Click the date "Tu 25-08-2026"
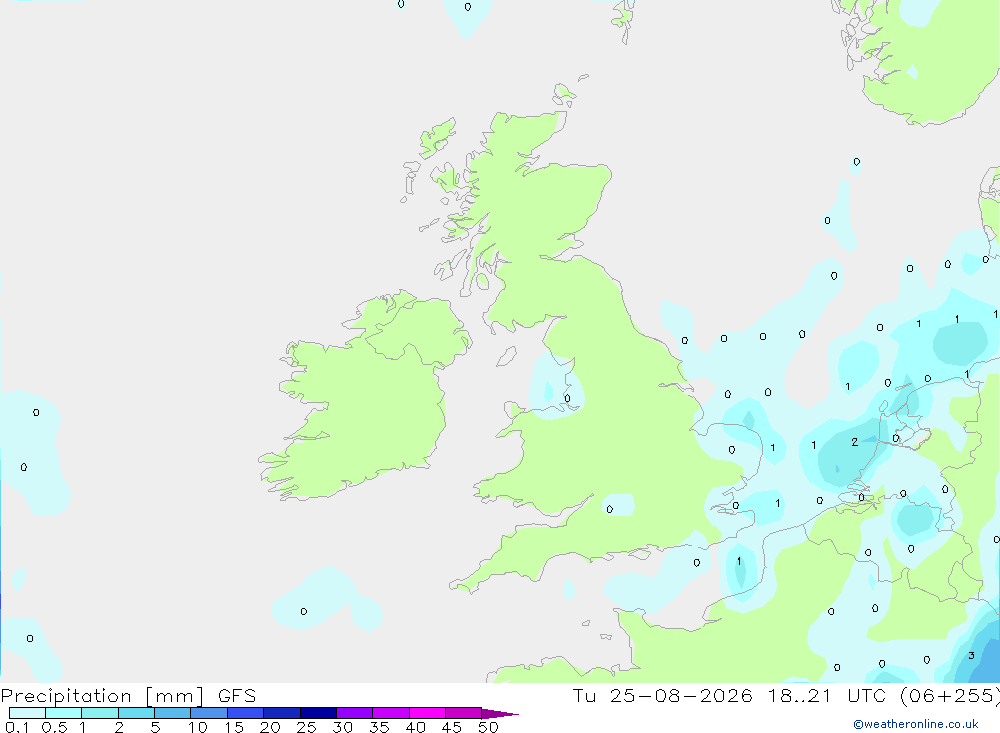1000x733 pixels. (x=663, y=695)
